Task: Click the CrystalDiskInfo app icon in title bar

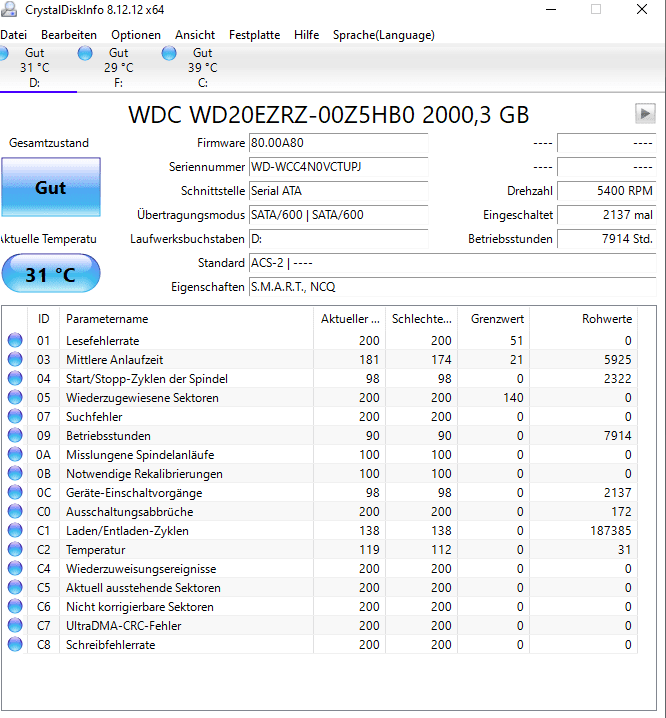Action: [9, 9]
